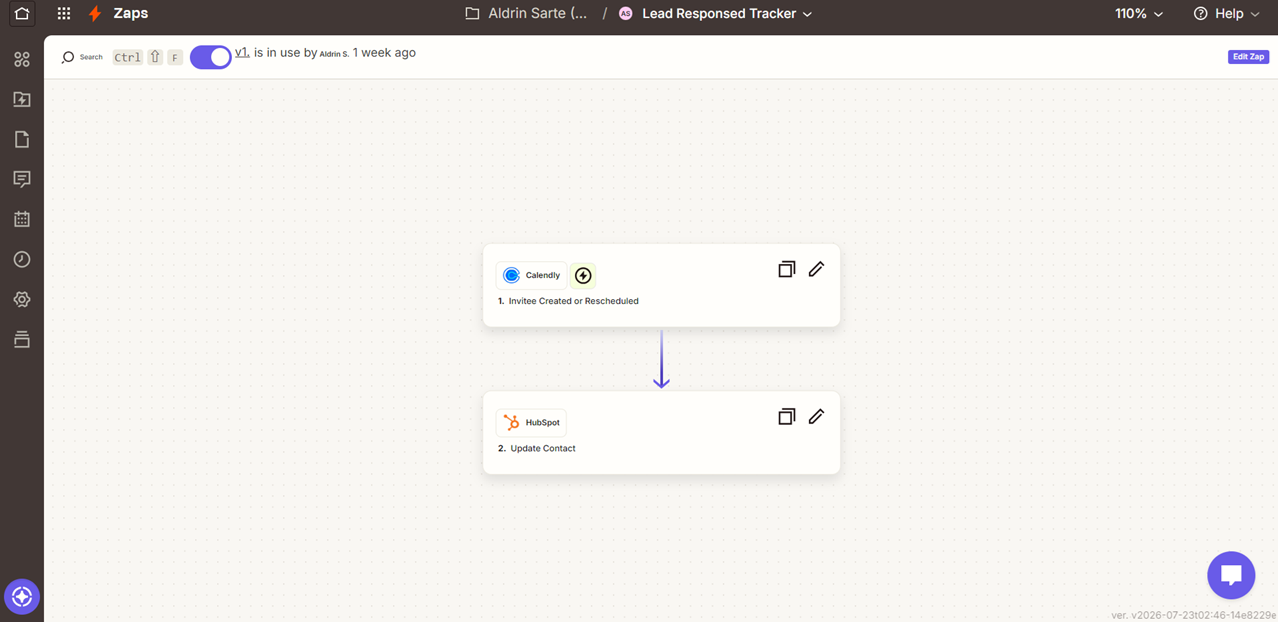Click the instant trigger lightning badge
This screenshot has width=1278, height=623.
tap(583, 275)
